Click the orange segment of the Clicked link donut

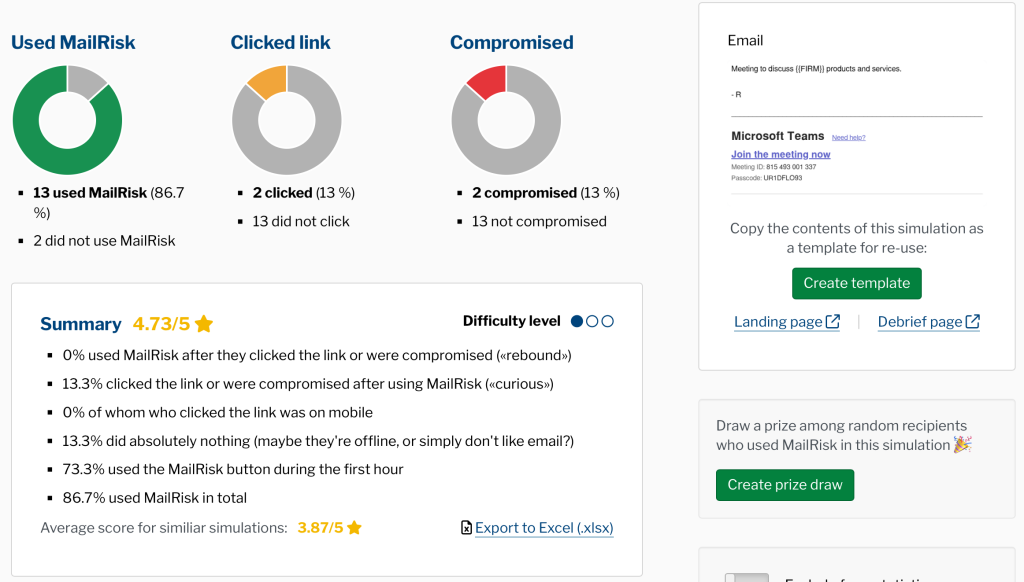267,82
